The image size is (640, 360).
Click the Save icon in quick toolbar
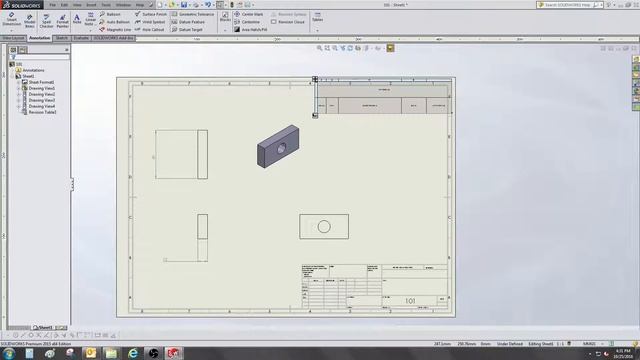point(184,5)
